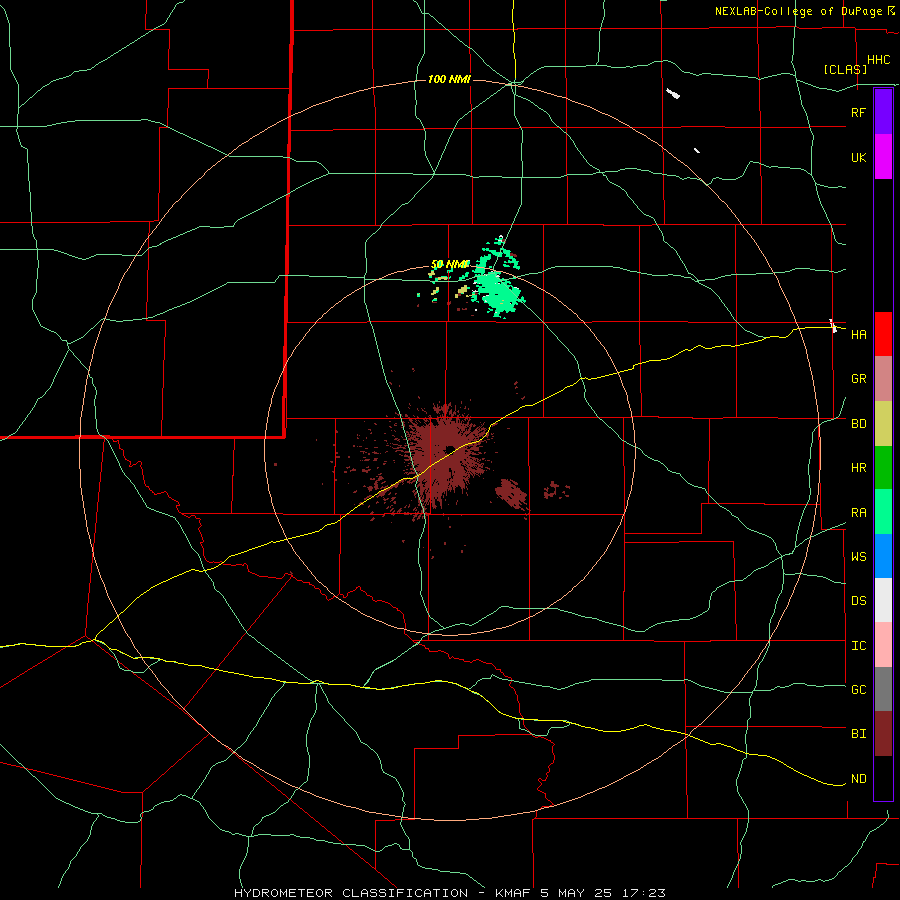Click the HHC product label
This screenshot has height=900, width=900.
pyautogui.click(x=879, y=60)
